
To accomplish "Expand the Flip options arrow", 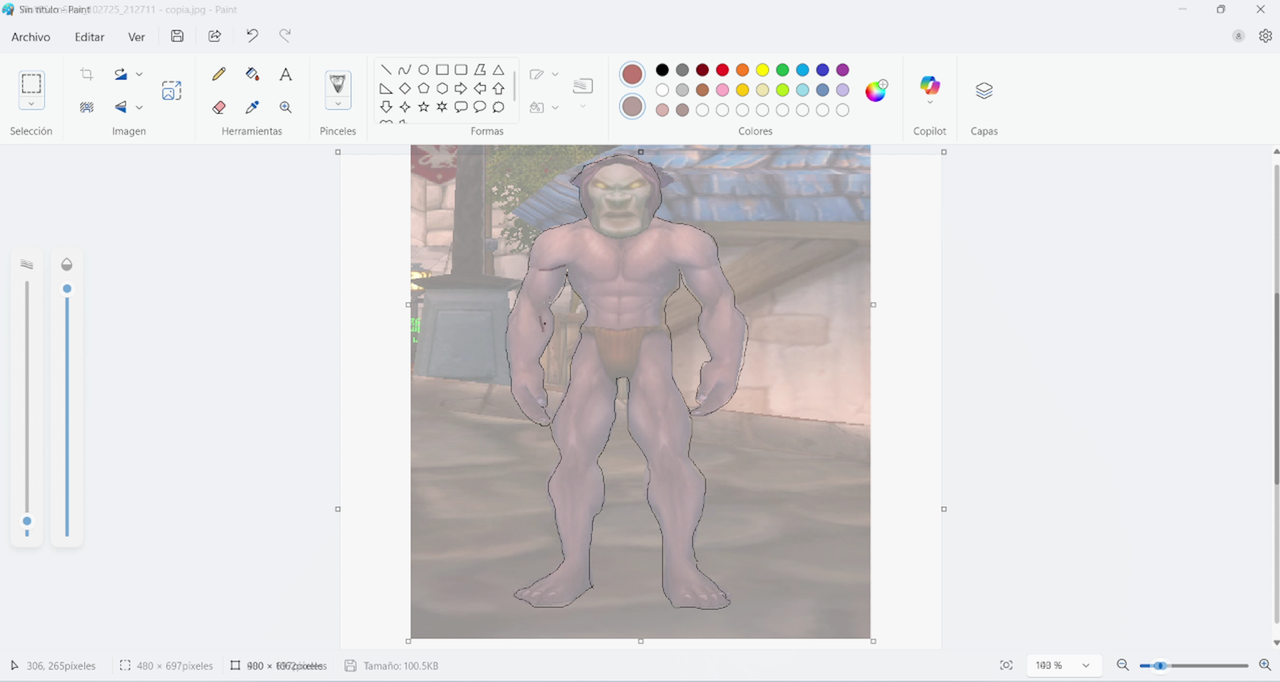I will click(x=139, y=107).
